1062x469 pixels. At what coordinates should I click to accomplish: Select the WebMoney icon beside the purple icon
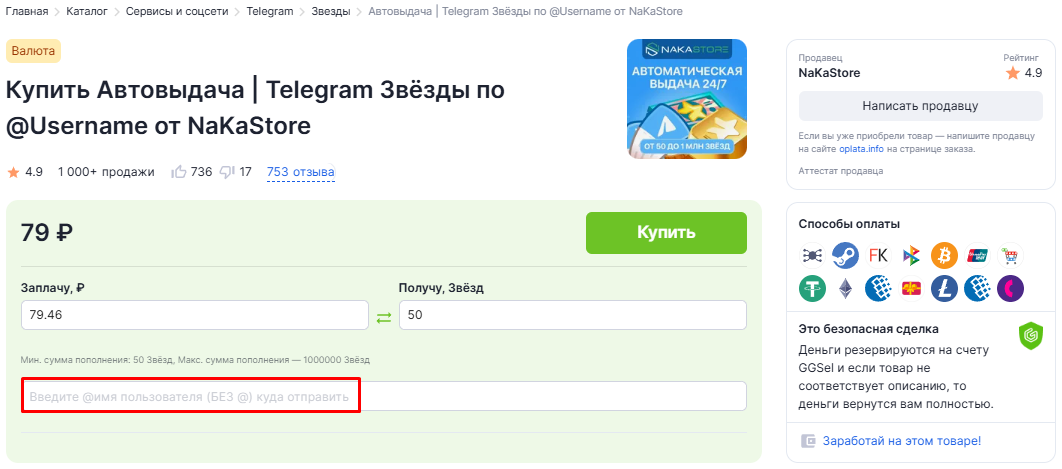point(977,289)
